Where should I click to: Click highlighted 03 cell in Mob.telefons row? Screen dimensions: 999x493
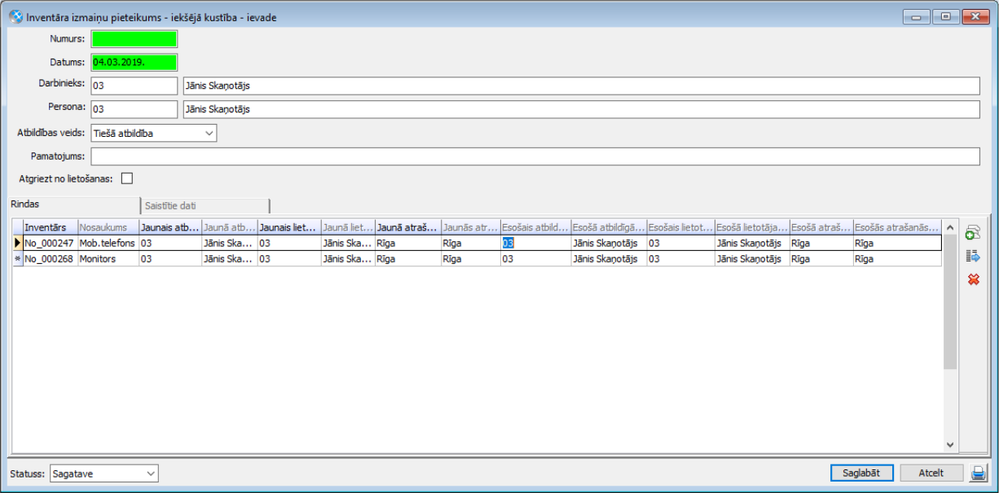coord(535,243)
